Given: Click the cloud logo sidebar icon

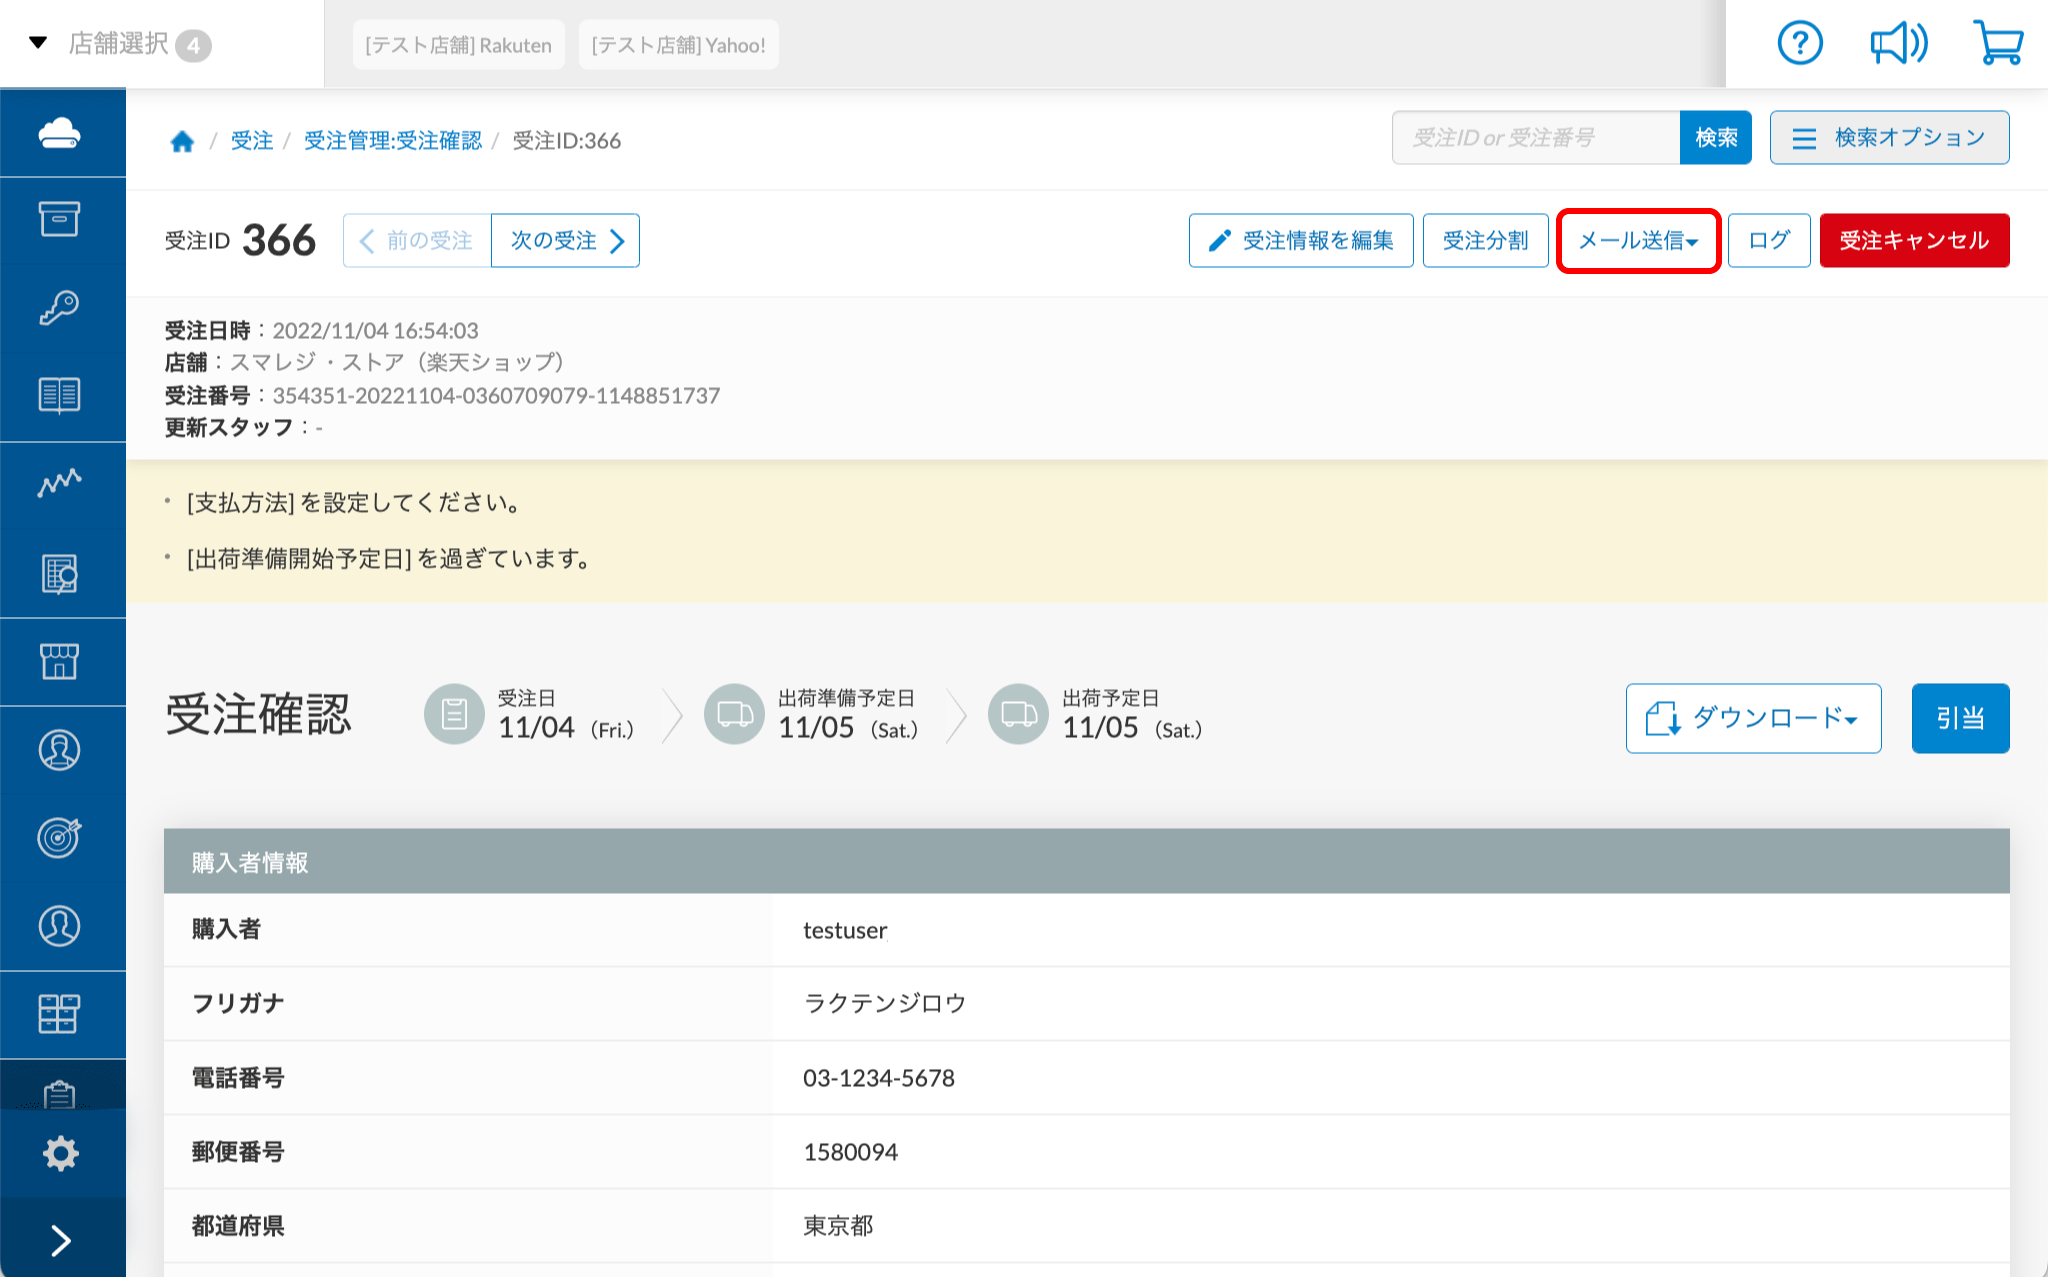Looking at the screenshot, I should (x=60, y=132).
